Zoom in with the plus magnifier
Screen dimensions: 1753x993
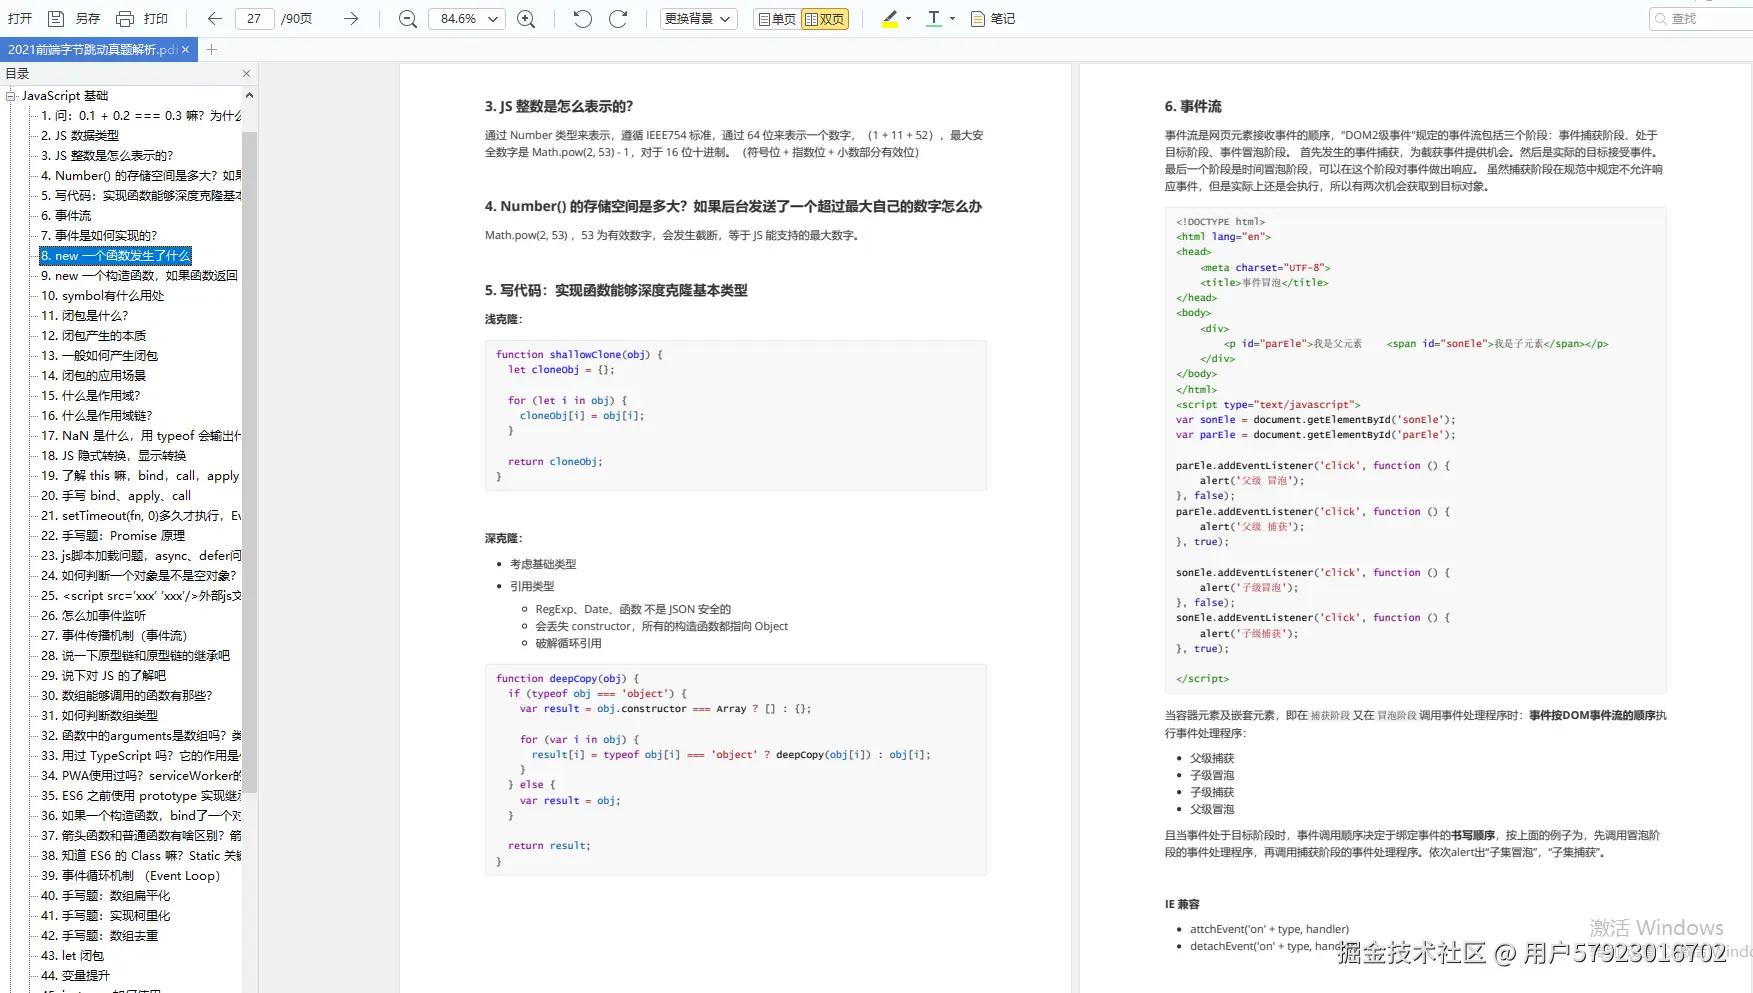[x=526, y=18]
